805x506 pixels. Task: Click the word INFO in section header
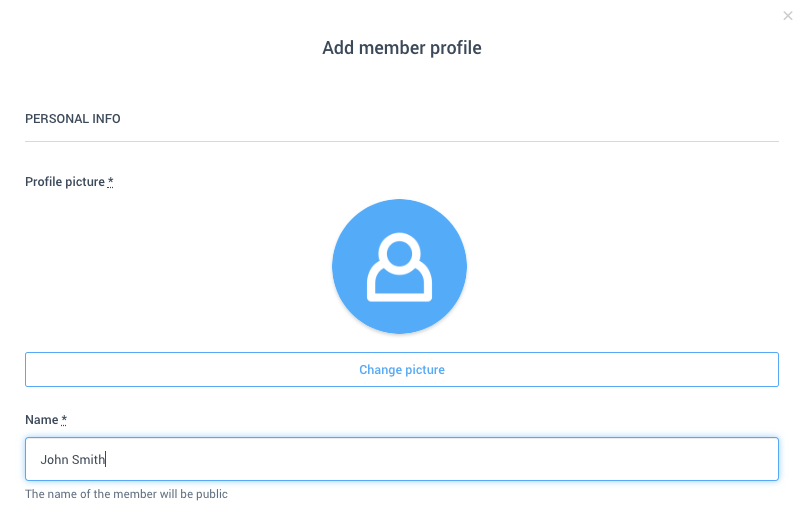[x=106, y=119]
